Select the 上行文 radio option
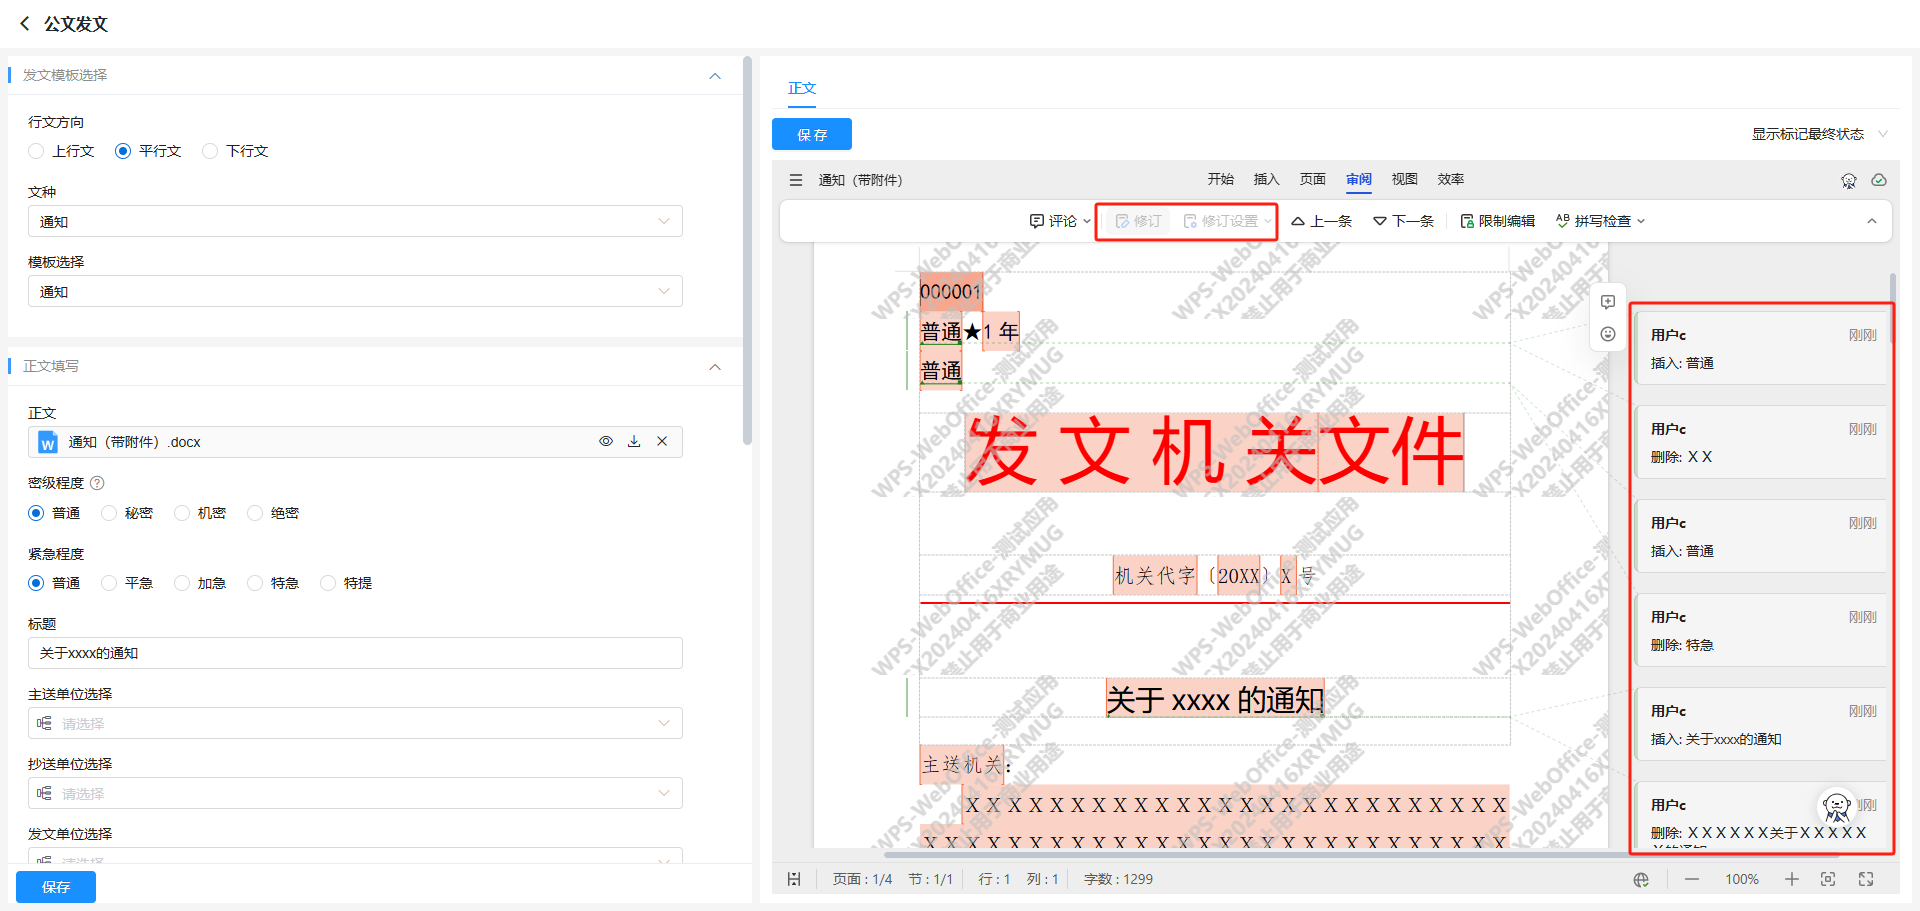The height and width of the screenshot is (911, 1920). [x=37, y=151]
